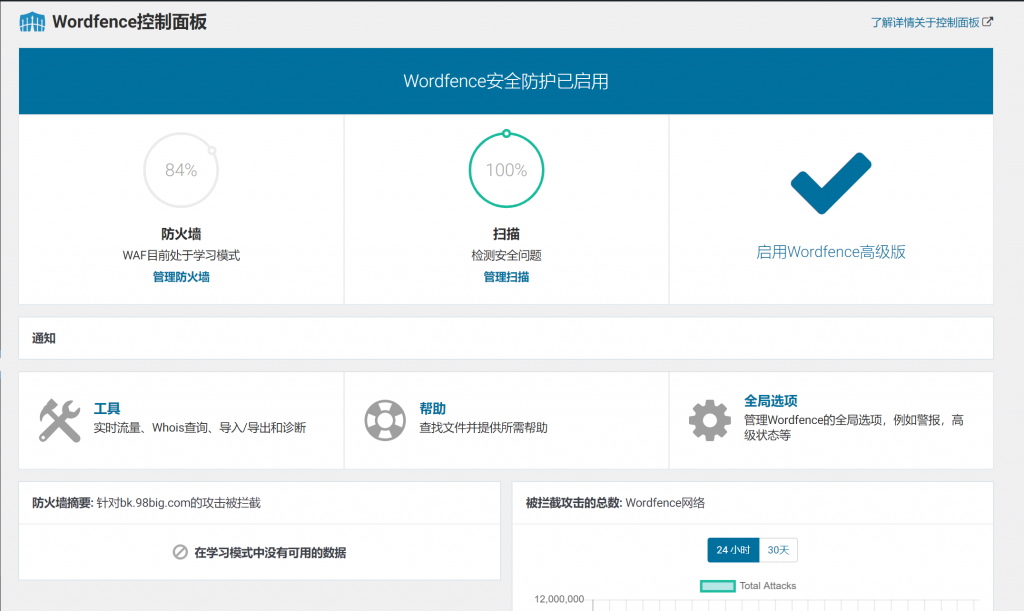Open the 帮助 link
The image size is (1024, 611).
click(x=432, y=409)
